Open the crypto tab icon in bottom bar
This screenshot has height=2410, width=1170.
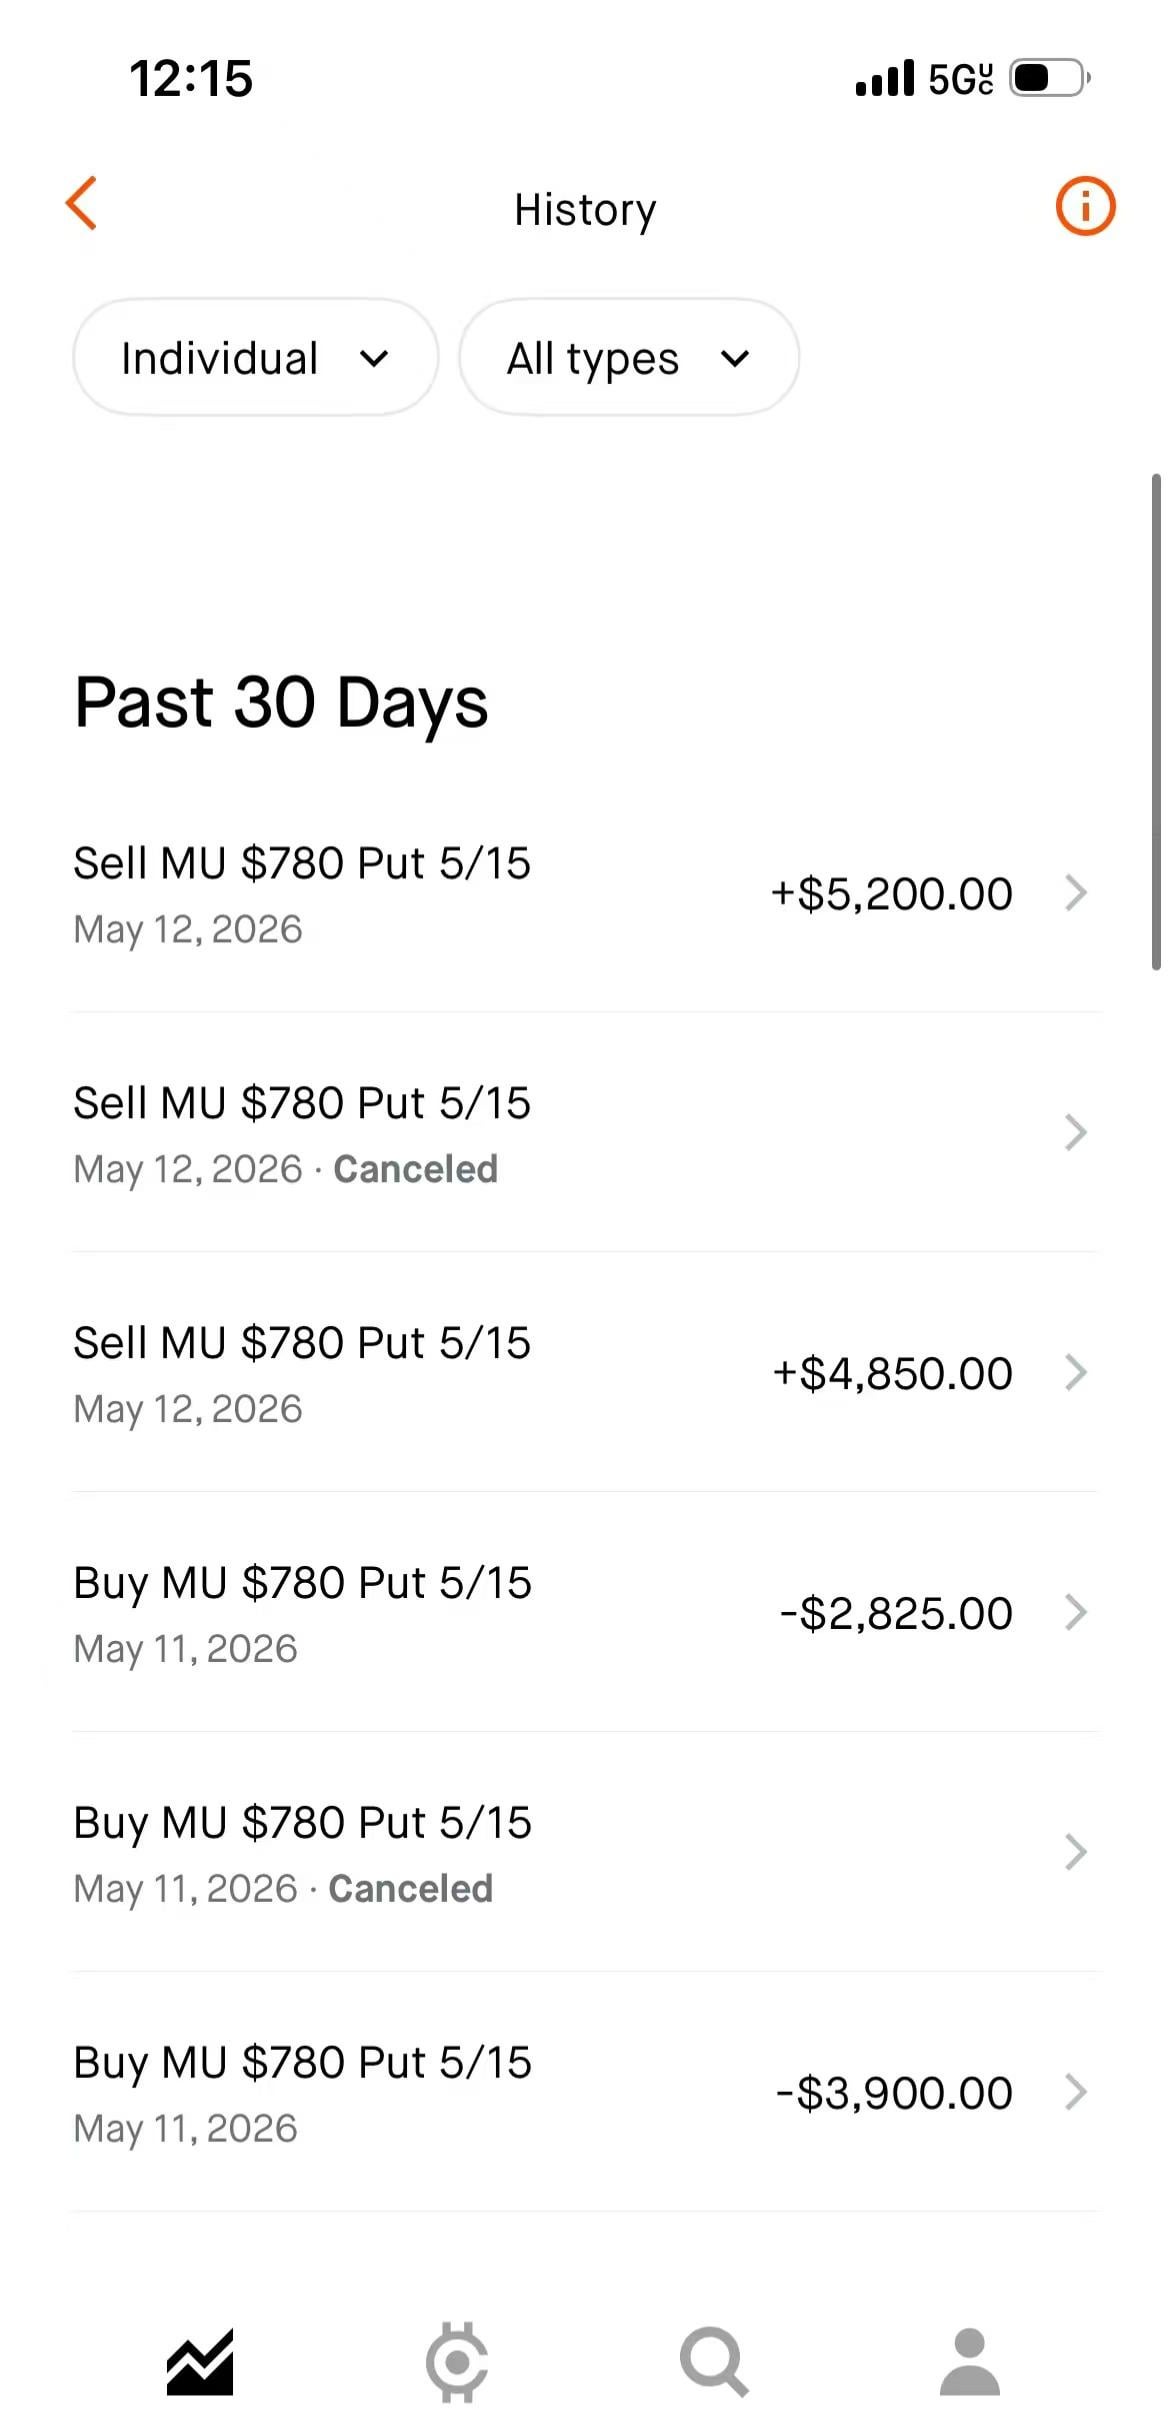[457, 2362]
